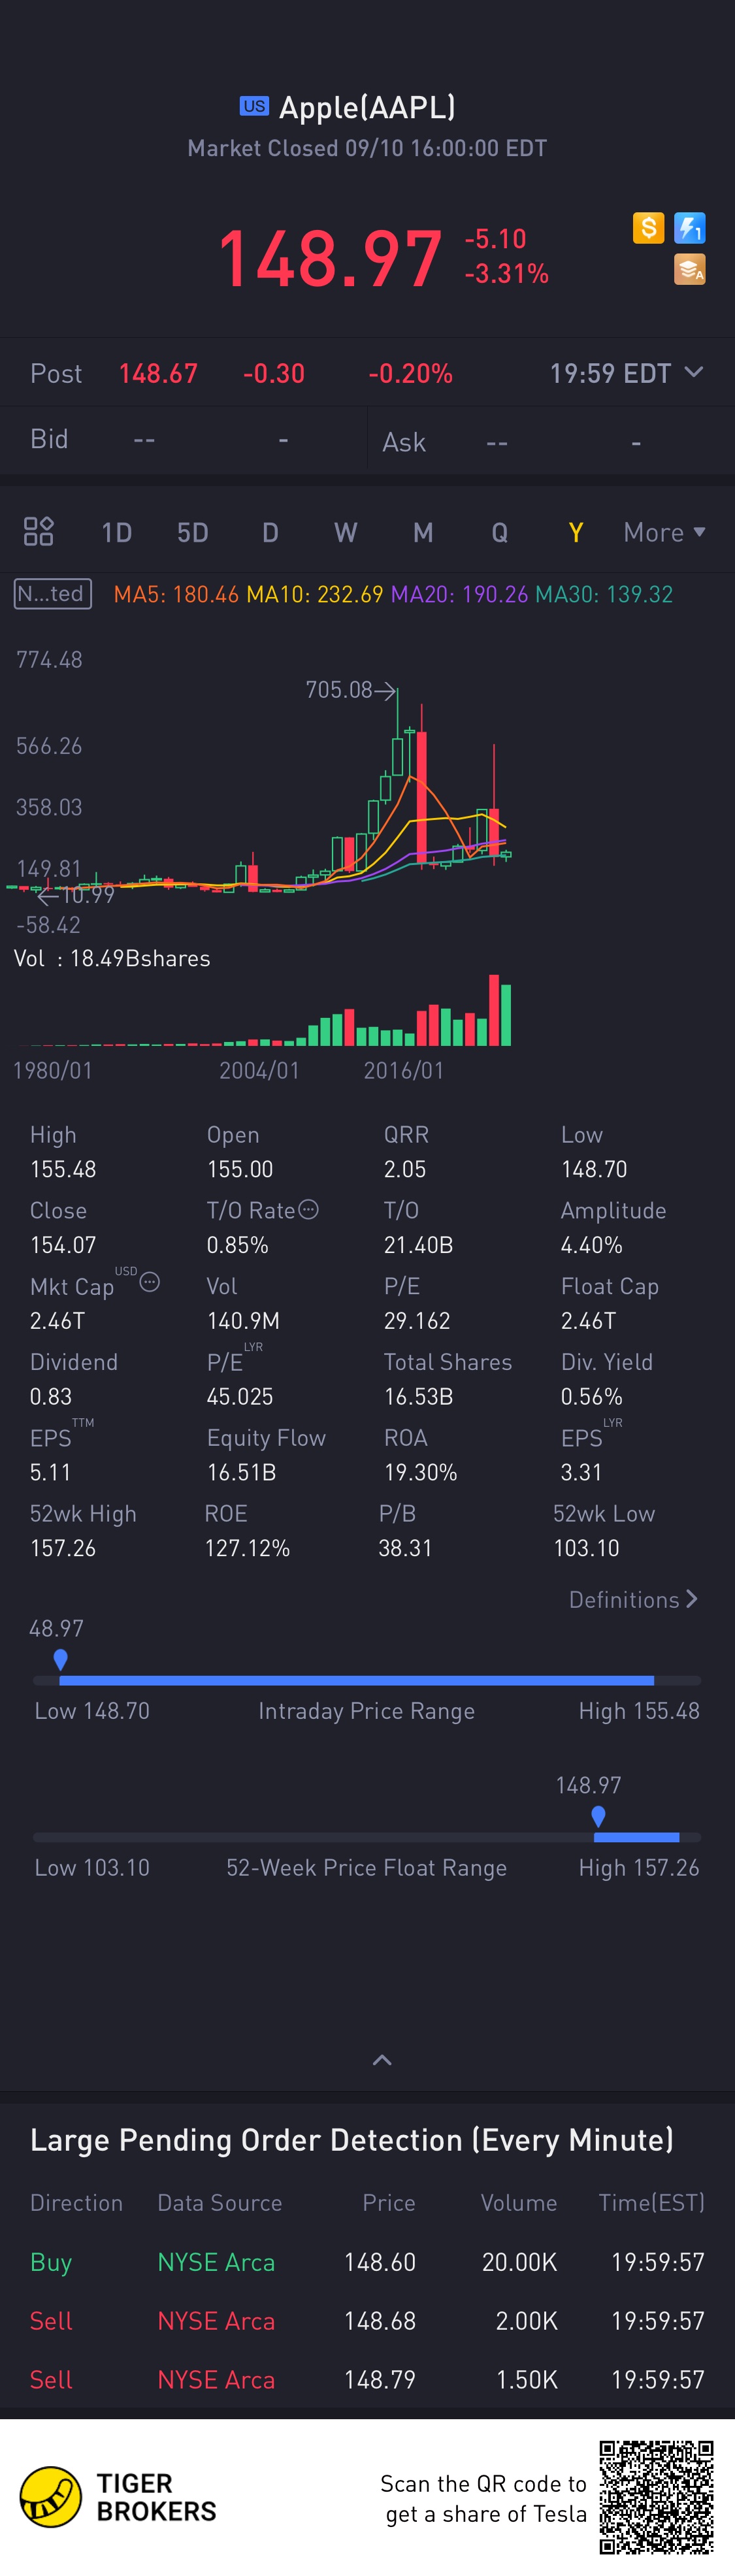Tap the Tesla share QR code
Viewport: 735px width, 2576px height.
coord(656,2497)
